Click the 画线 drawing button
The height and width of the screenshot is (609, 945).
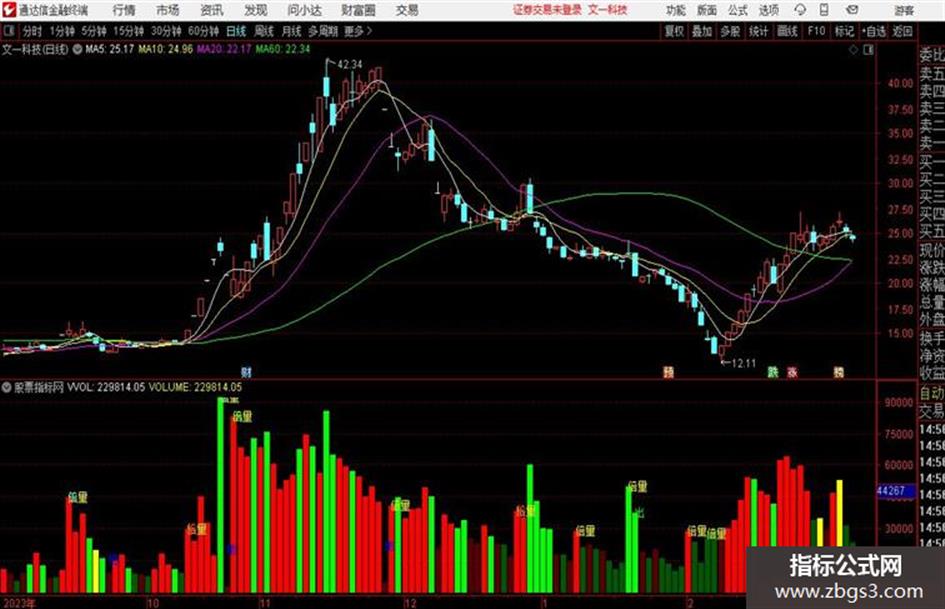click(x=788, y=31)
